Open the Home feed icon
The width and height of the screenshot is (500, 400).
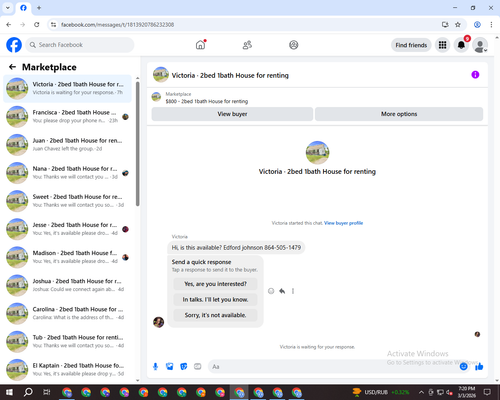click(200, 45)
